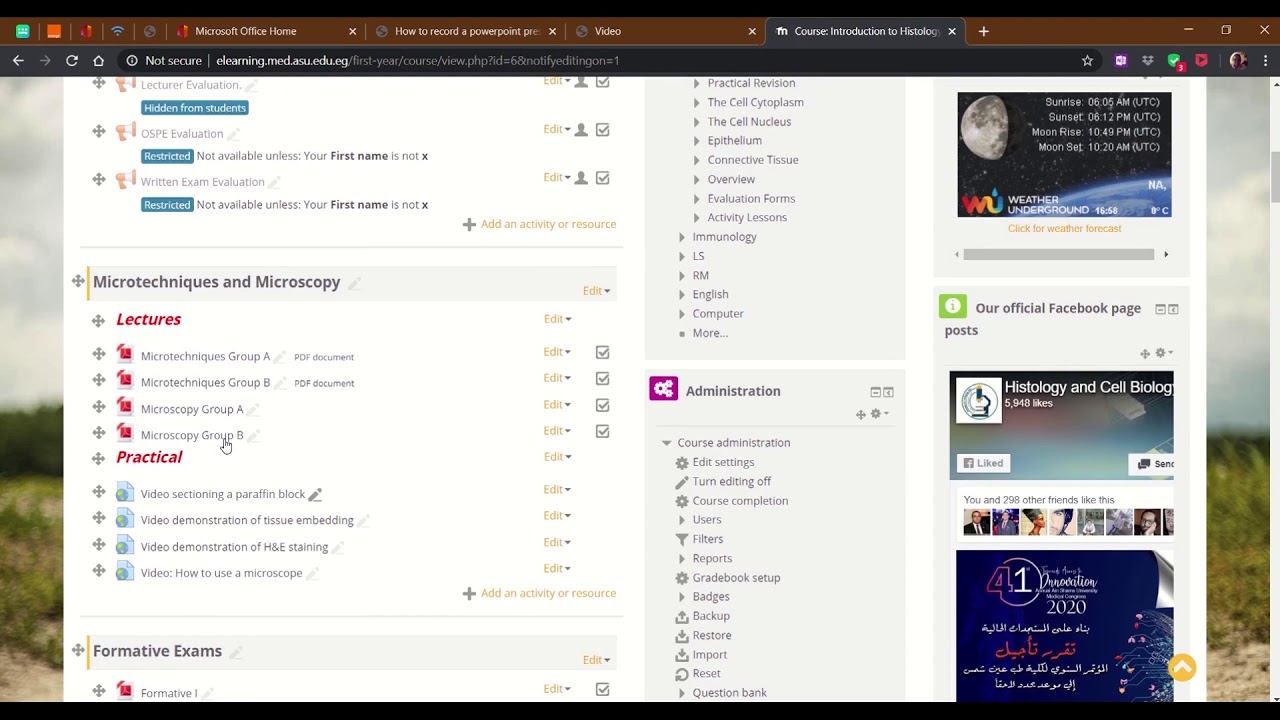Viewport: 1280px width, 720px height.
Task: Toggle completion checkbox for Microscopy Group B
Action: pos(602,431)
